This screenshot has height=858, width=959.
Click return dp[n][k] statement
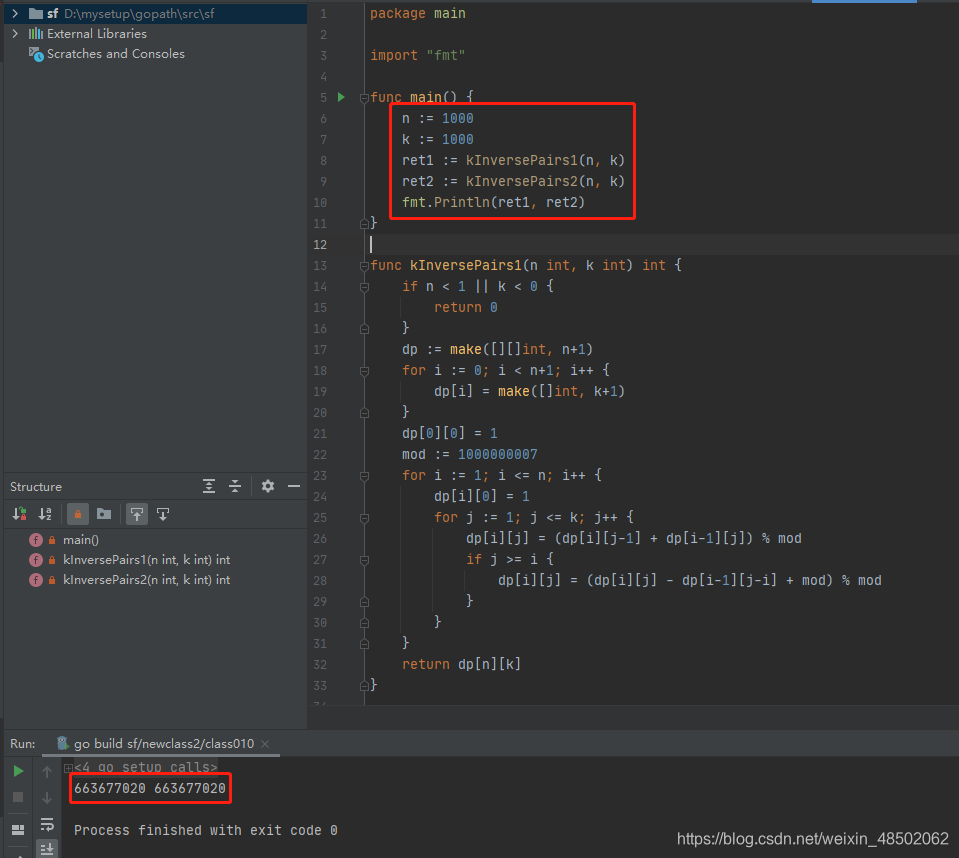point(462,664)
